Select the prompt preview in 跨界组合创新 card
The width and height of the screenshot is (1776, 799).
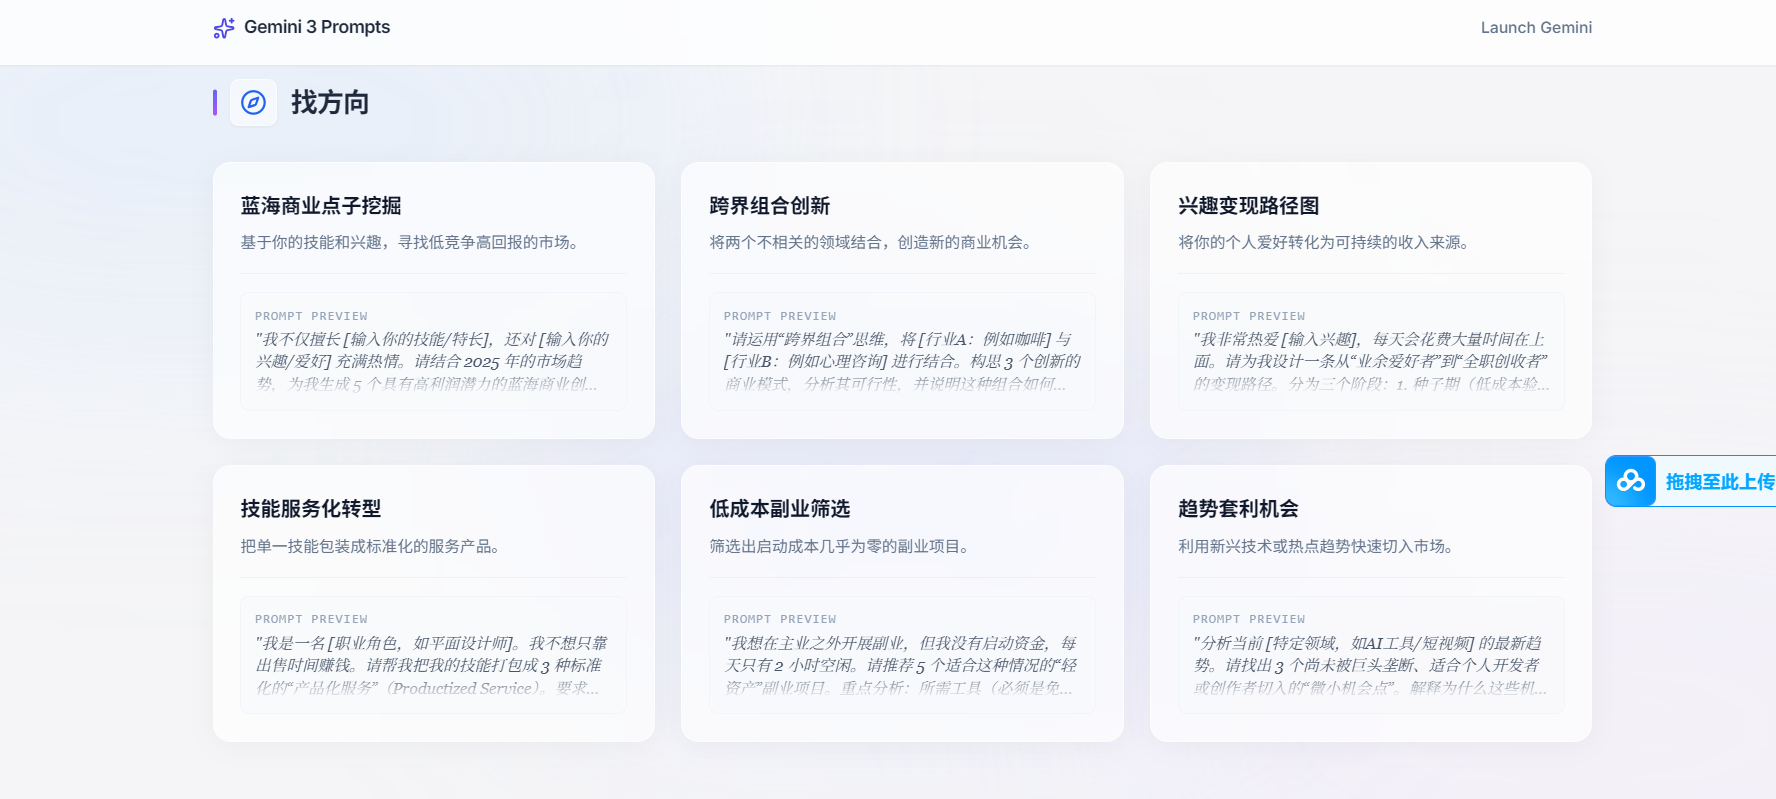[x=902, y=351]
